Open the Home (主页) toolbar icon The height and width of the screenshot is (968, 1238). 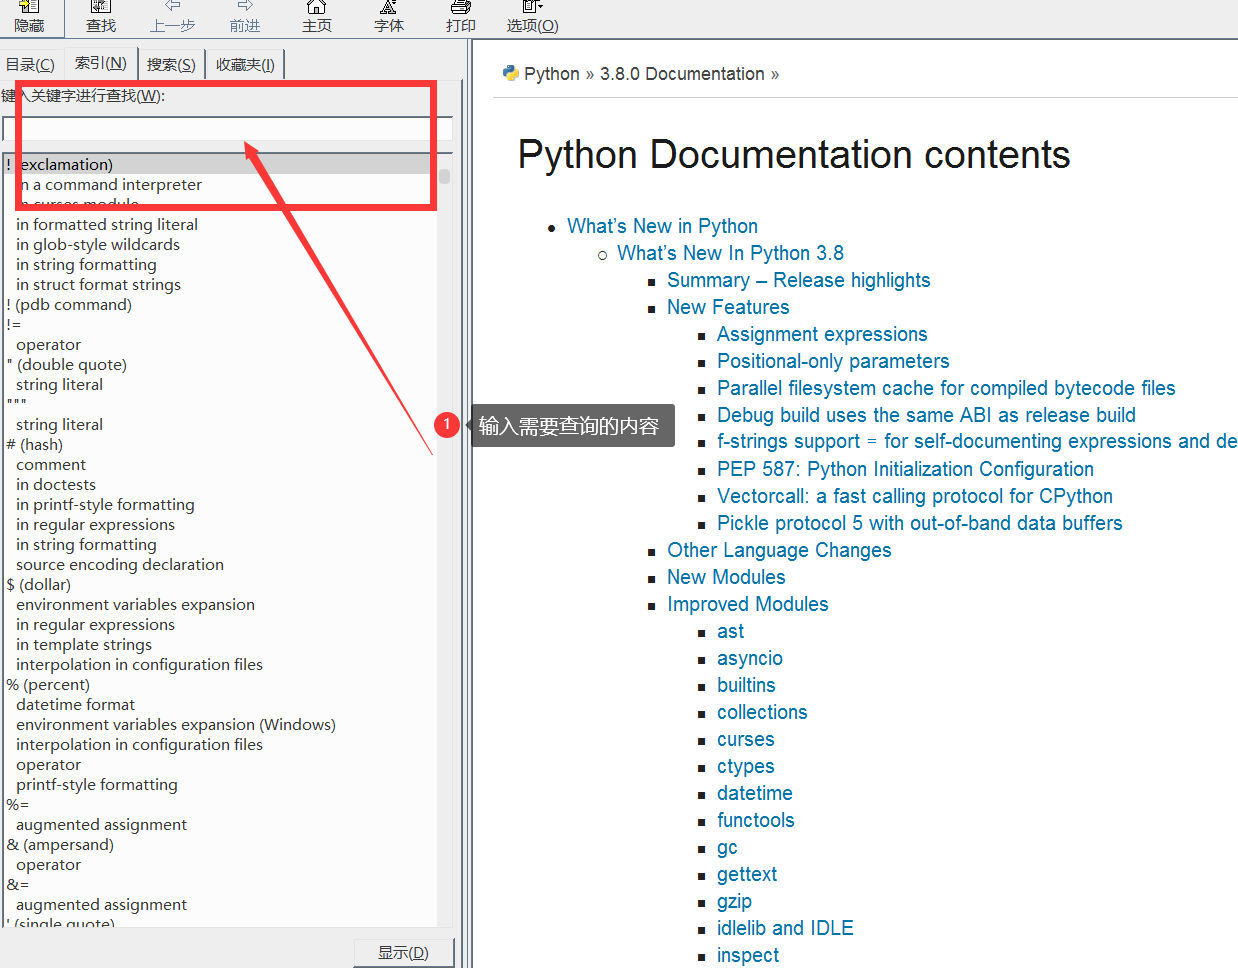[317, 16]
